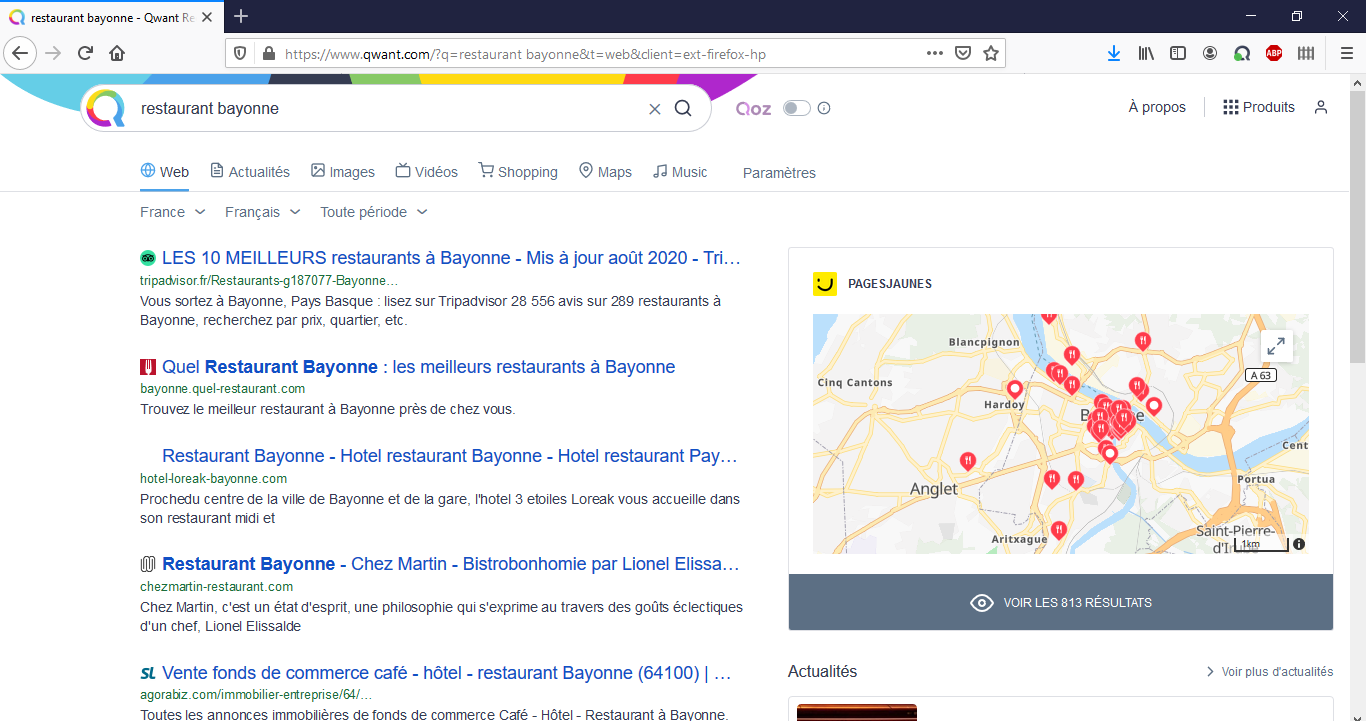Image resolution: width=1366 pixels, height=721 pixels.
Task: Click VOIR LES 813 RÉSULTATS
Action: coord(1060,602)
